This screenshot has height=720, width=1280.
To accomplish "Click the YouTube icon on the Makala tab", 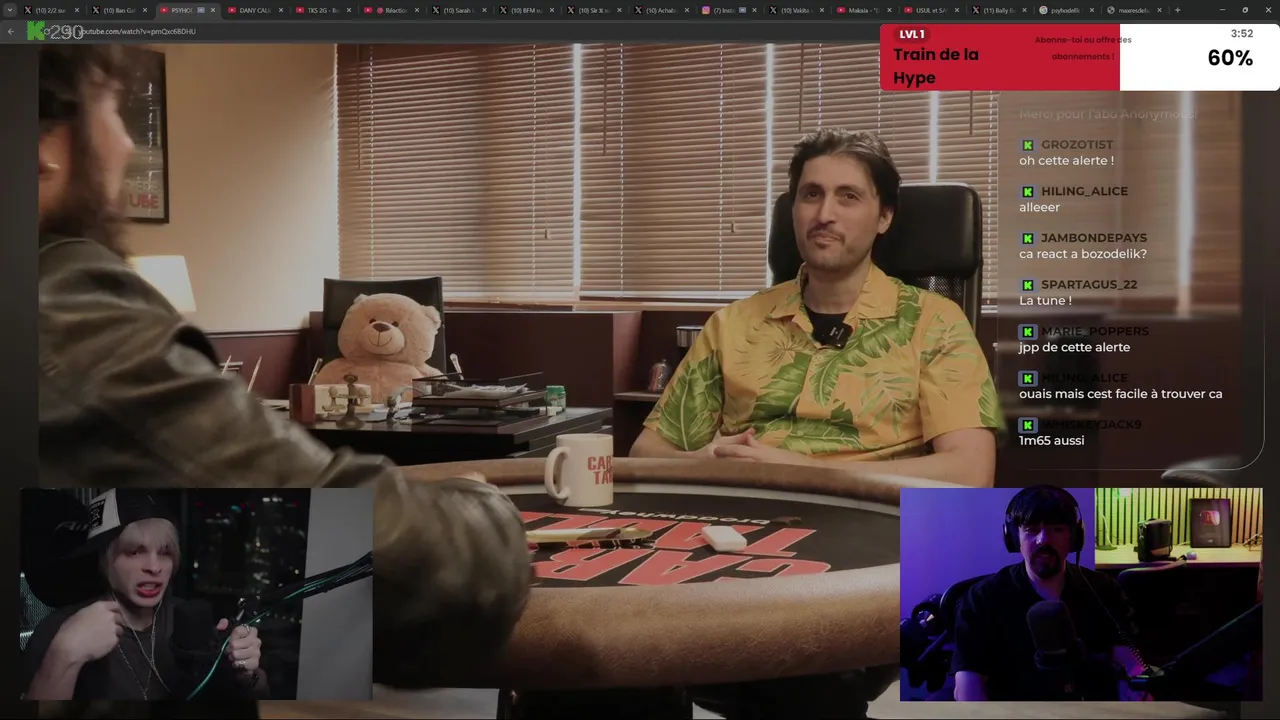I will [842, 10].
